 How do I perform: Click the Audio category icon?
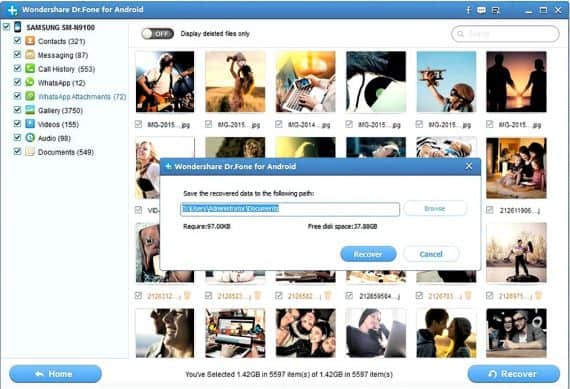click(x=30, y=137)
